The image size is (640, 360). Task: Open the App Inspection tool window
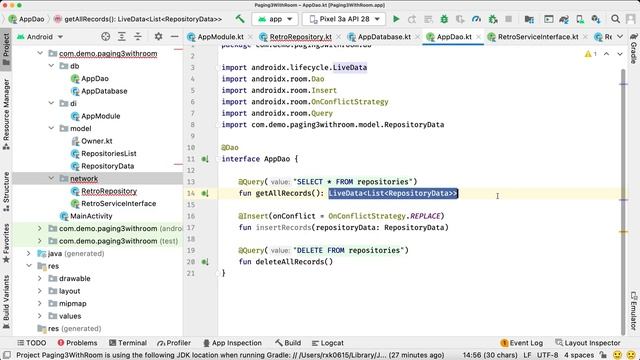(232, 343)
